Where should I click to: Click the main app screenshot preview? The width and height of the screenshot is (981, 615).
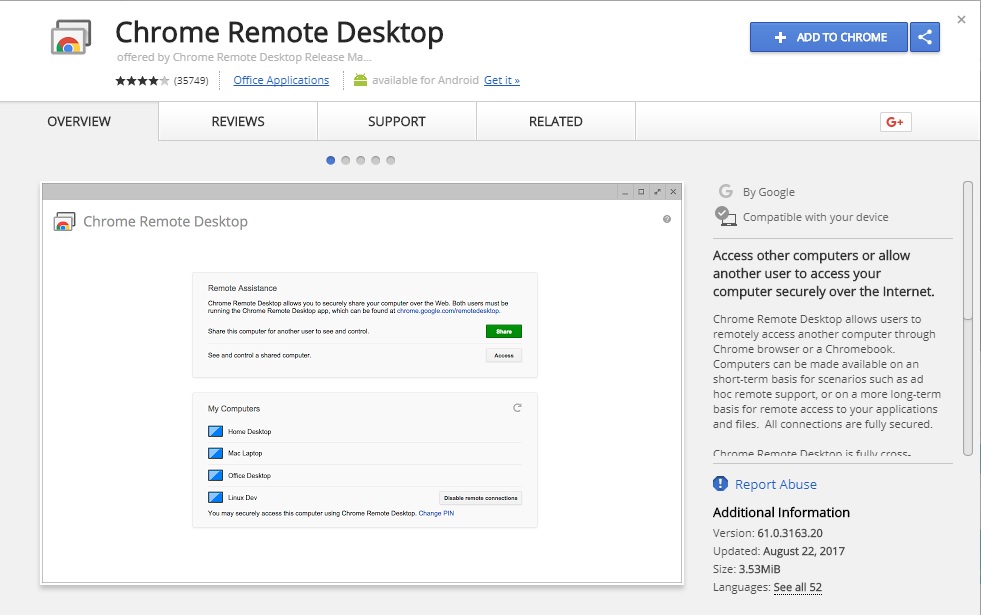(x=362, y=384)
